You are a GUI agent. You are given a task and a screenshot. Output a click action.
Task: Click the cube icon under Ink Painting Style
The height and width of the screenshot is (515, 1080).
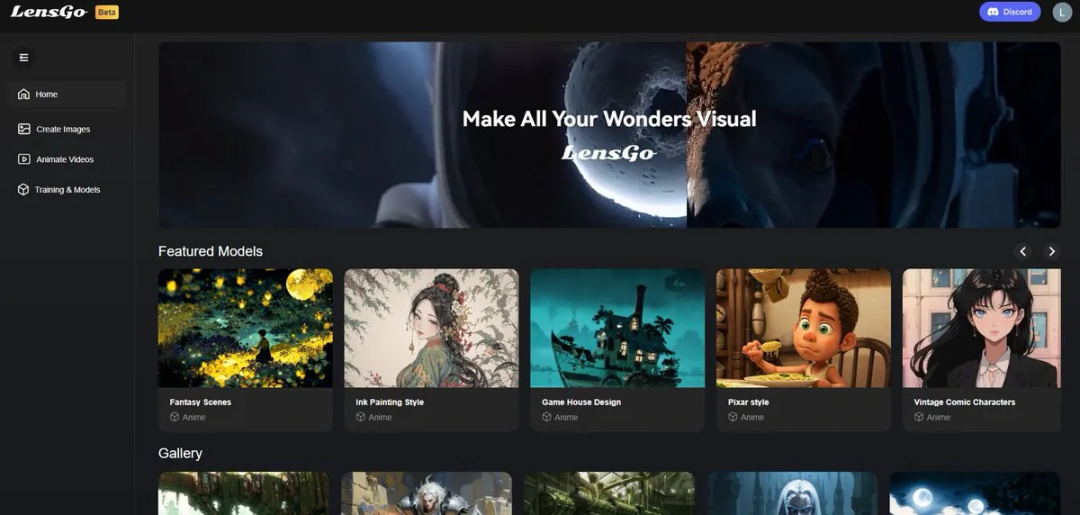pyautogui.click(x=360, y=417)
